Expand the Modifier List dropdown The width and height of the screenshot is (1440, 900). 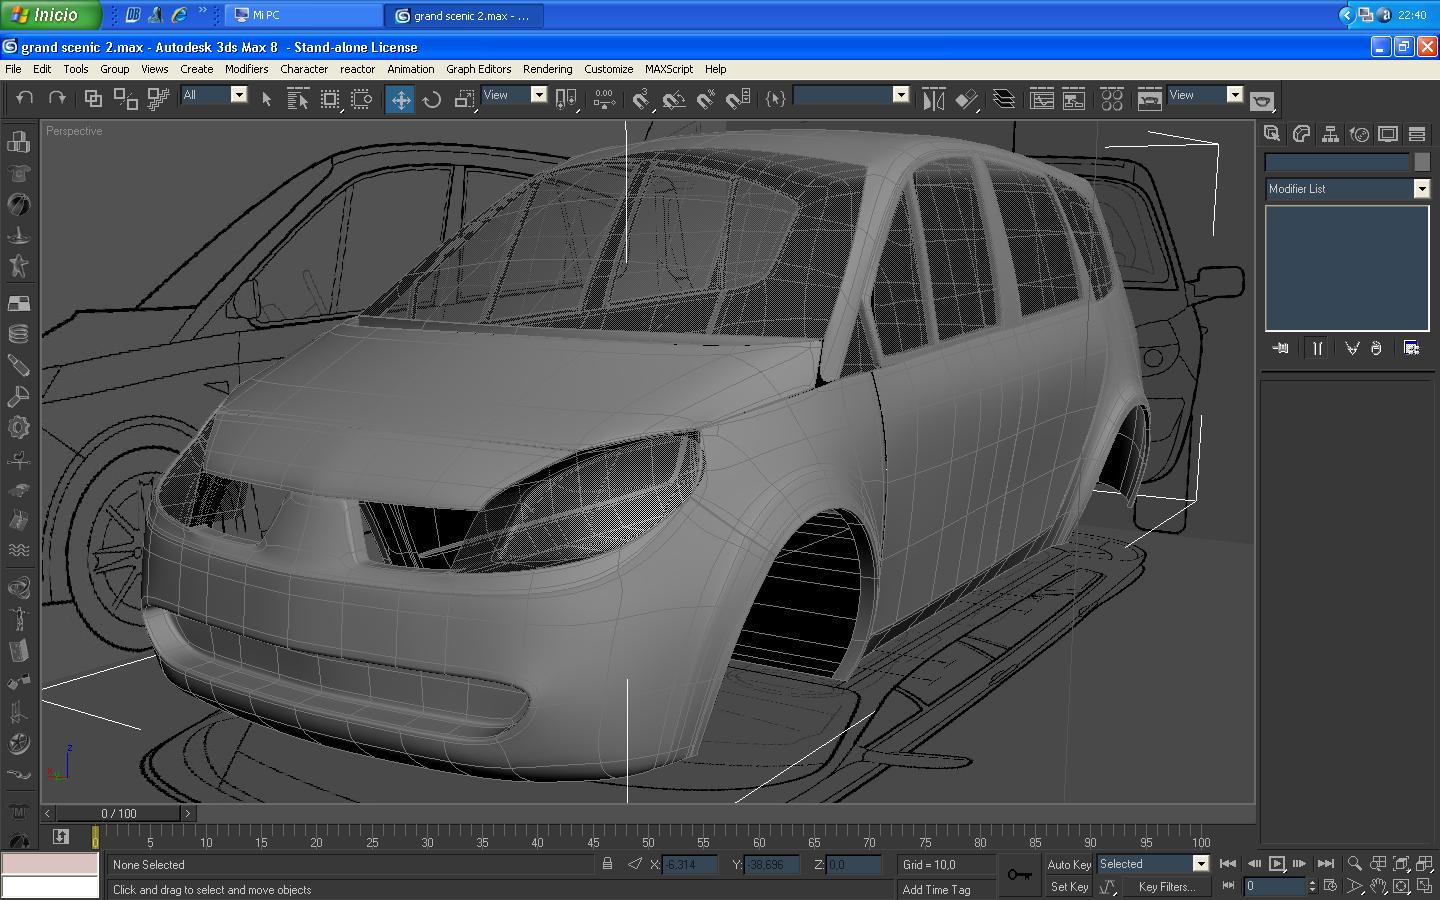(x=1421, y=189)
